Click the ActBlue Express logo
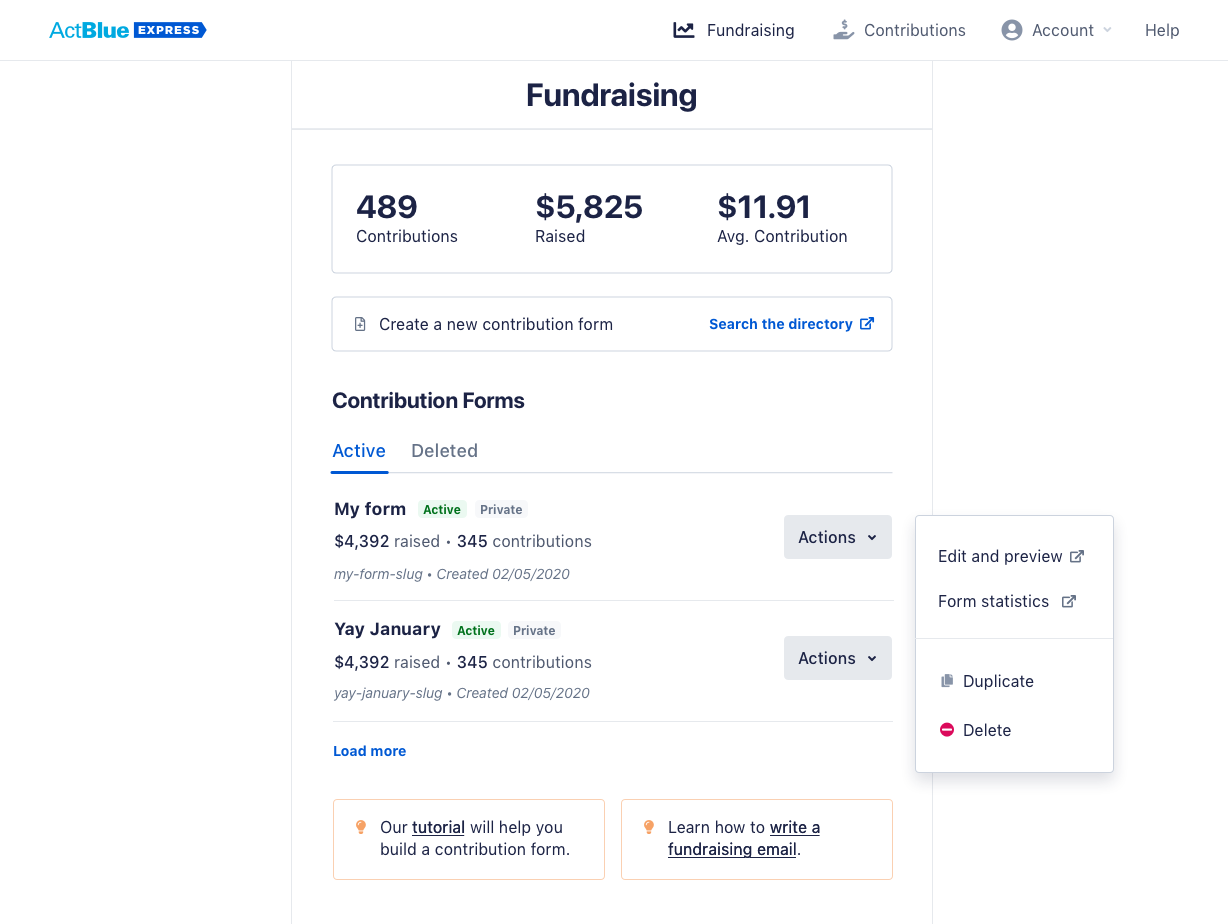The width and height of the screenshot is (1228, 924). [128, 30]
